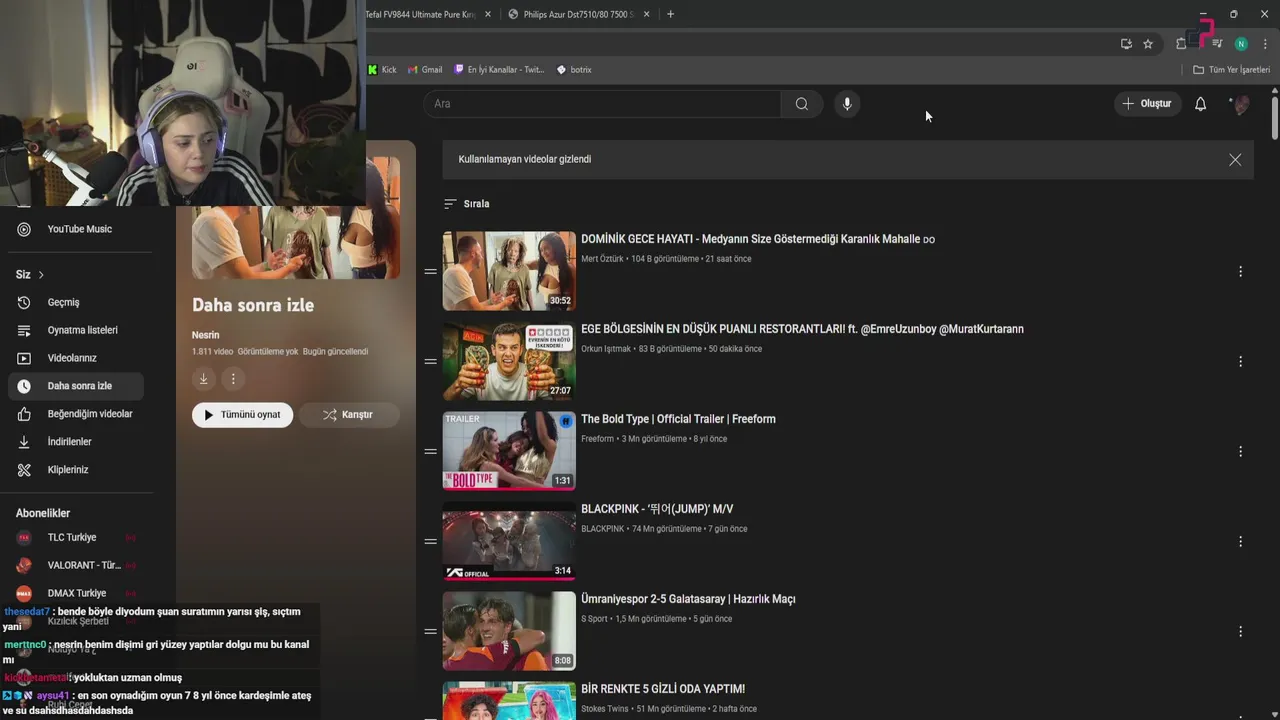1280x720 pixels.
Task: Open playlist more options menu
Action: coord(233,379)
